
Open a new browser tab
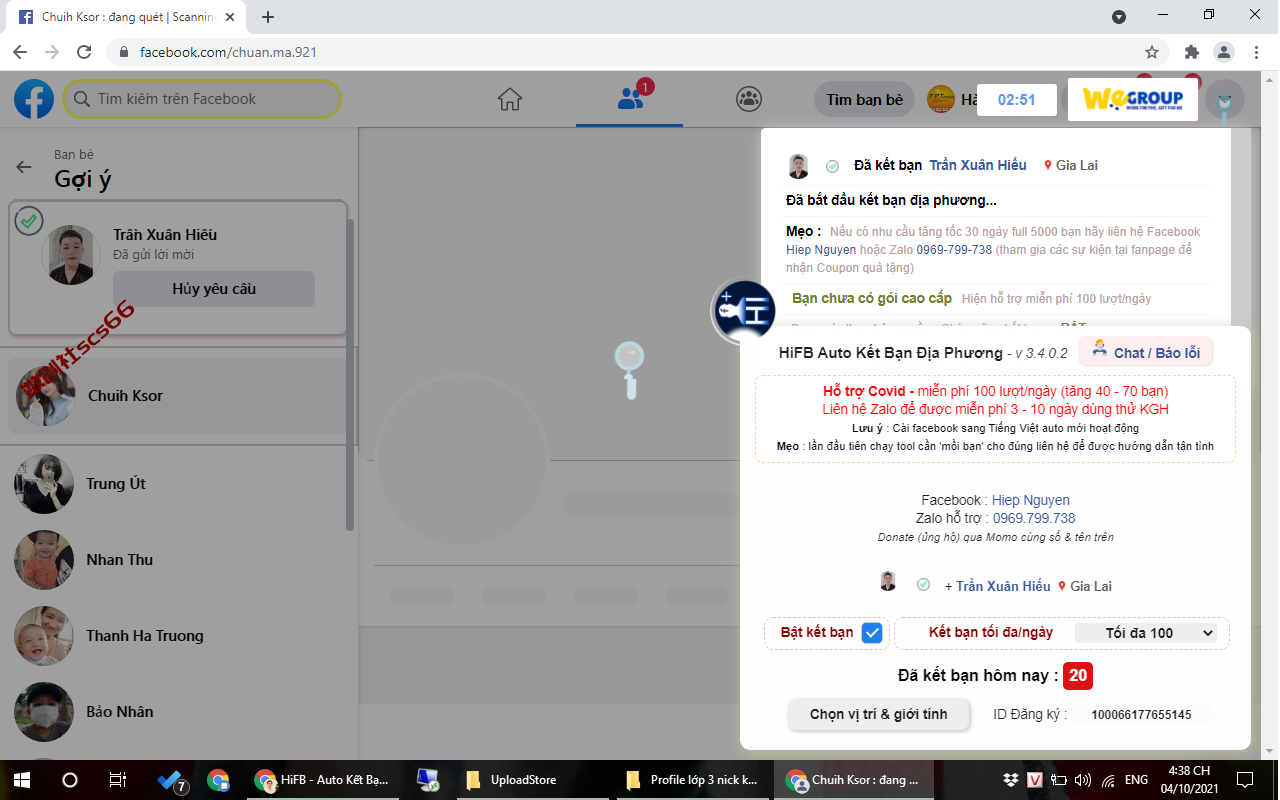[268, 17]
